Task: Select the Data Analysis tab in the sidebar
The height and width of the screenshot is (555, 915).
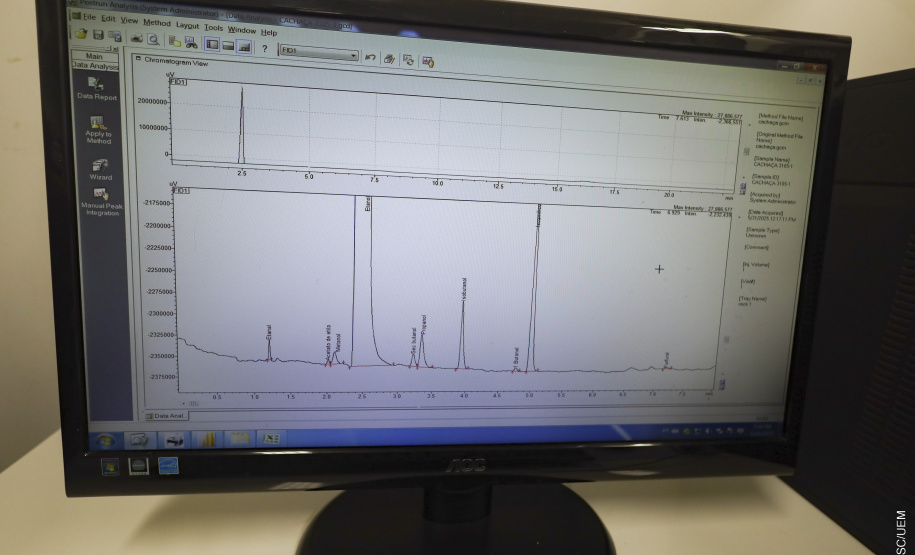Action: pyautogui.click(x=95, y=67)
